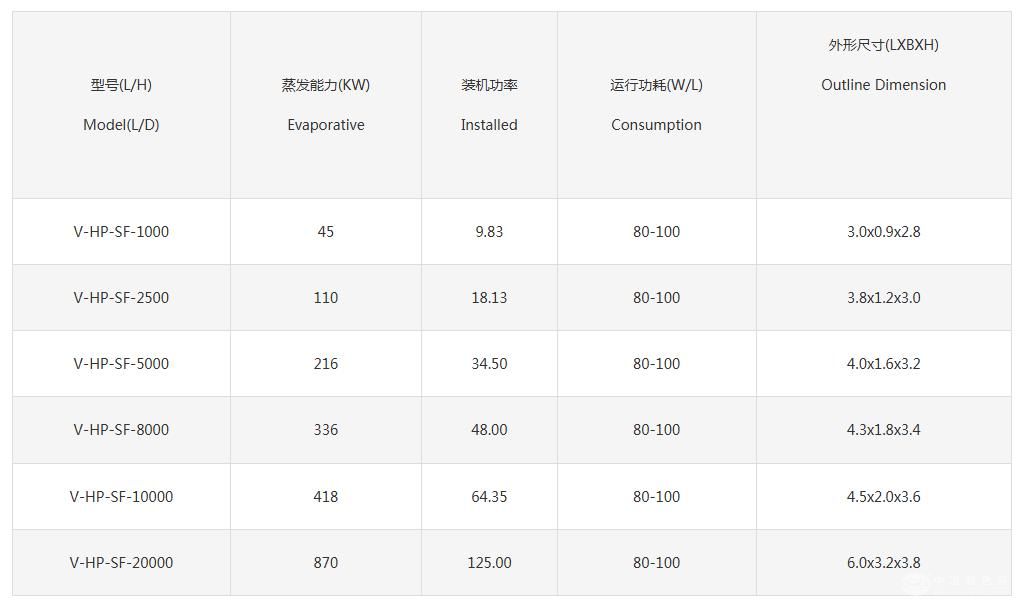Click the installed power value 125.00
This screenshot has height=604, width=1024.
[x=489, y=563]
